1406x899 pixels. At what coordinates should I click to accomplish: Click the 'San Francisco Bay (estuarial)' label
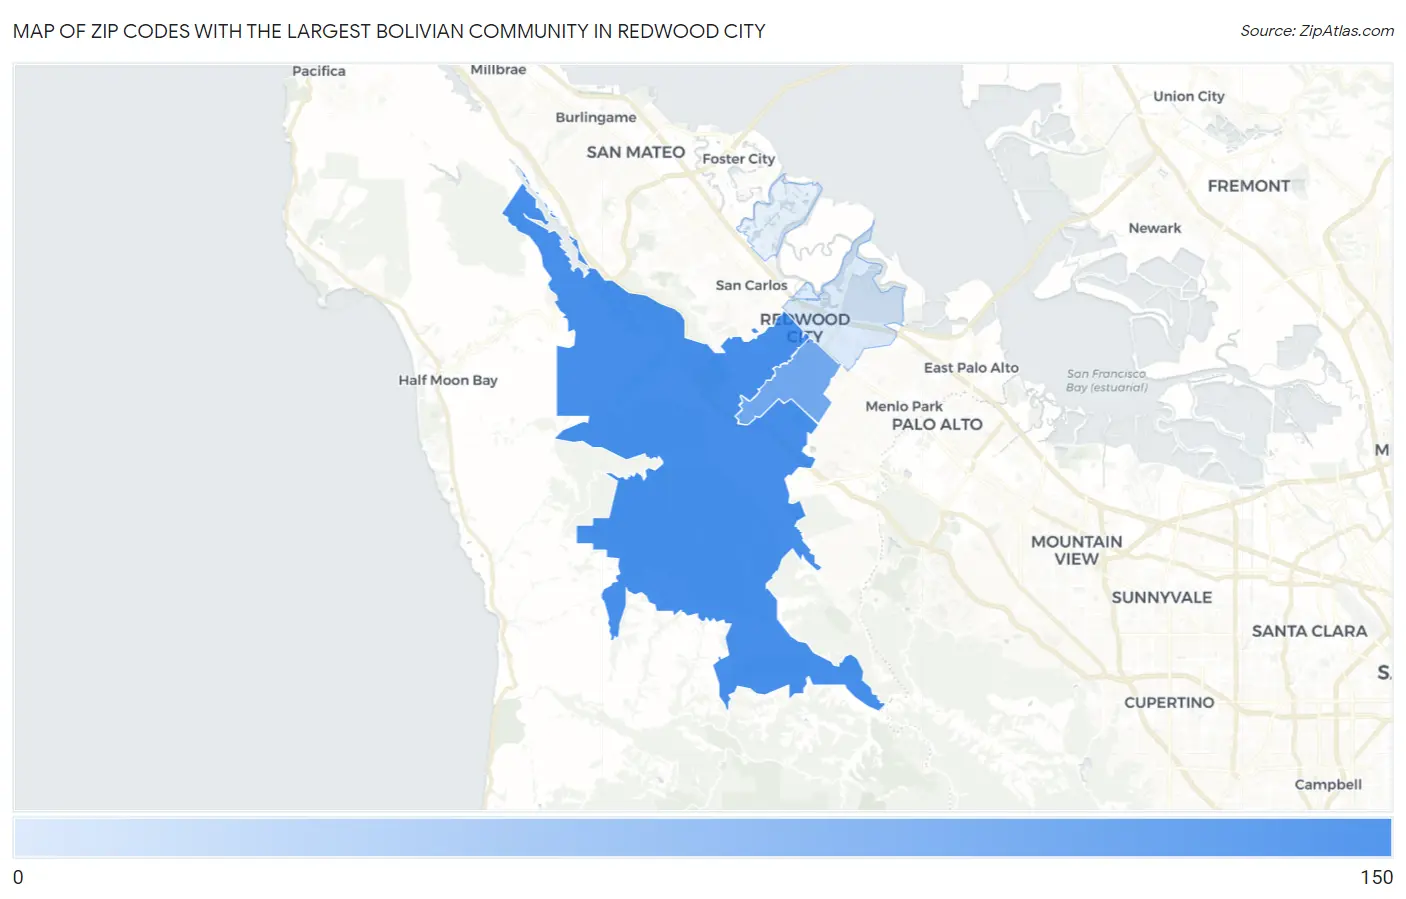(1106, 380)
